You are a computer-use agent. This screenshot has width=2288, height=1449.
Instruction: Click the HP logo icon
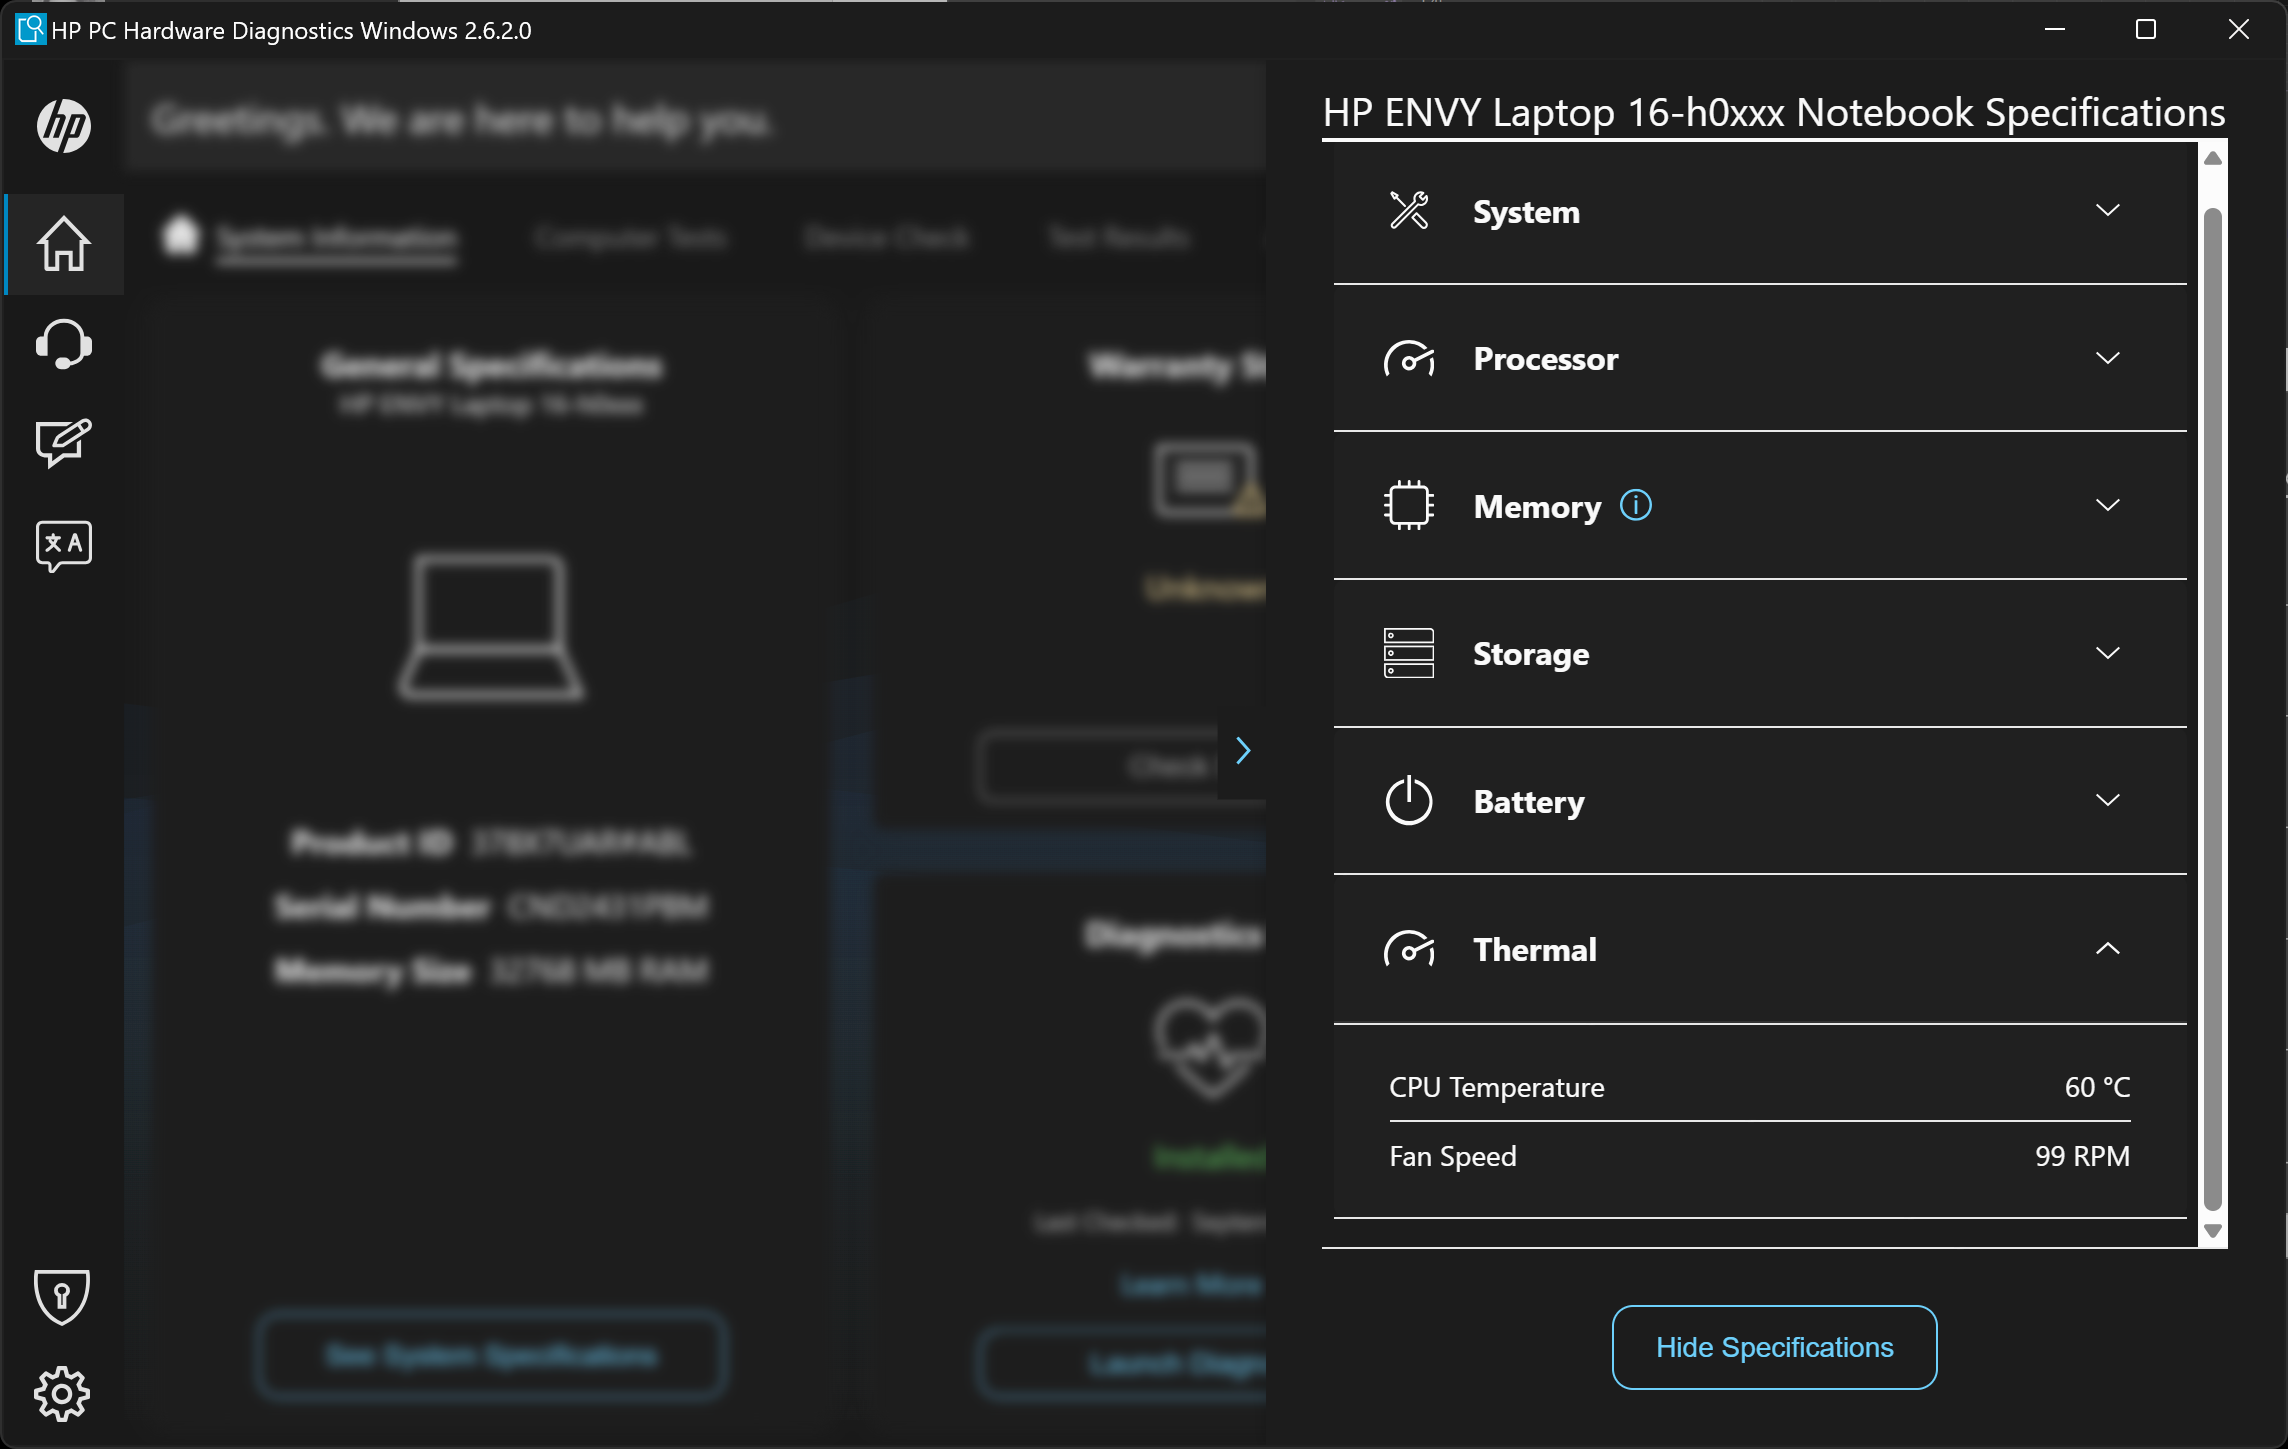pyautogui.click(x=64, y=125)
